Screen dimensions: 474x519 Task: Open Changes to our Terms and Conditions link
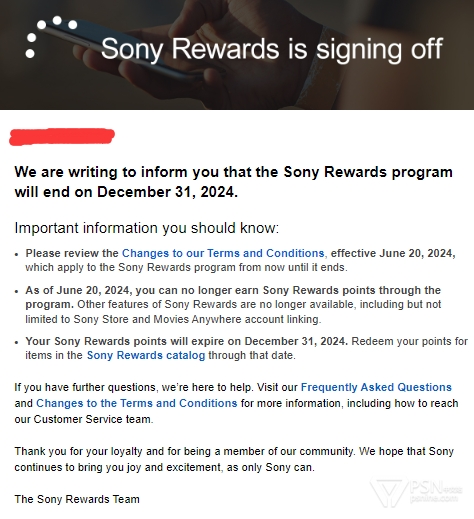[223, 253]
